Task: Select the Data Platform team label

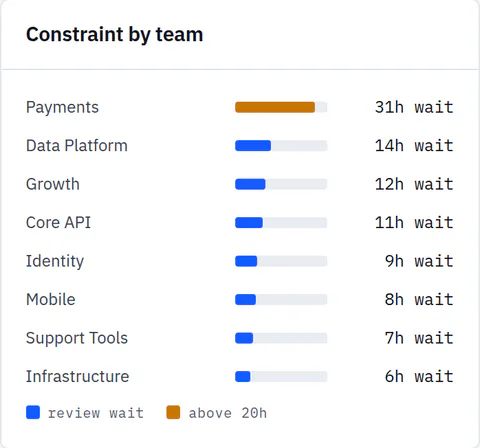Action: pos(77,146)
